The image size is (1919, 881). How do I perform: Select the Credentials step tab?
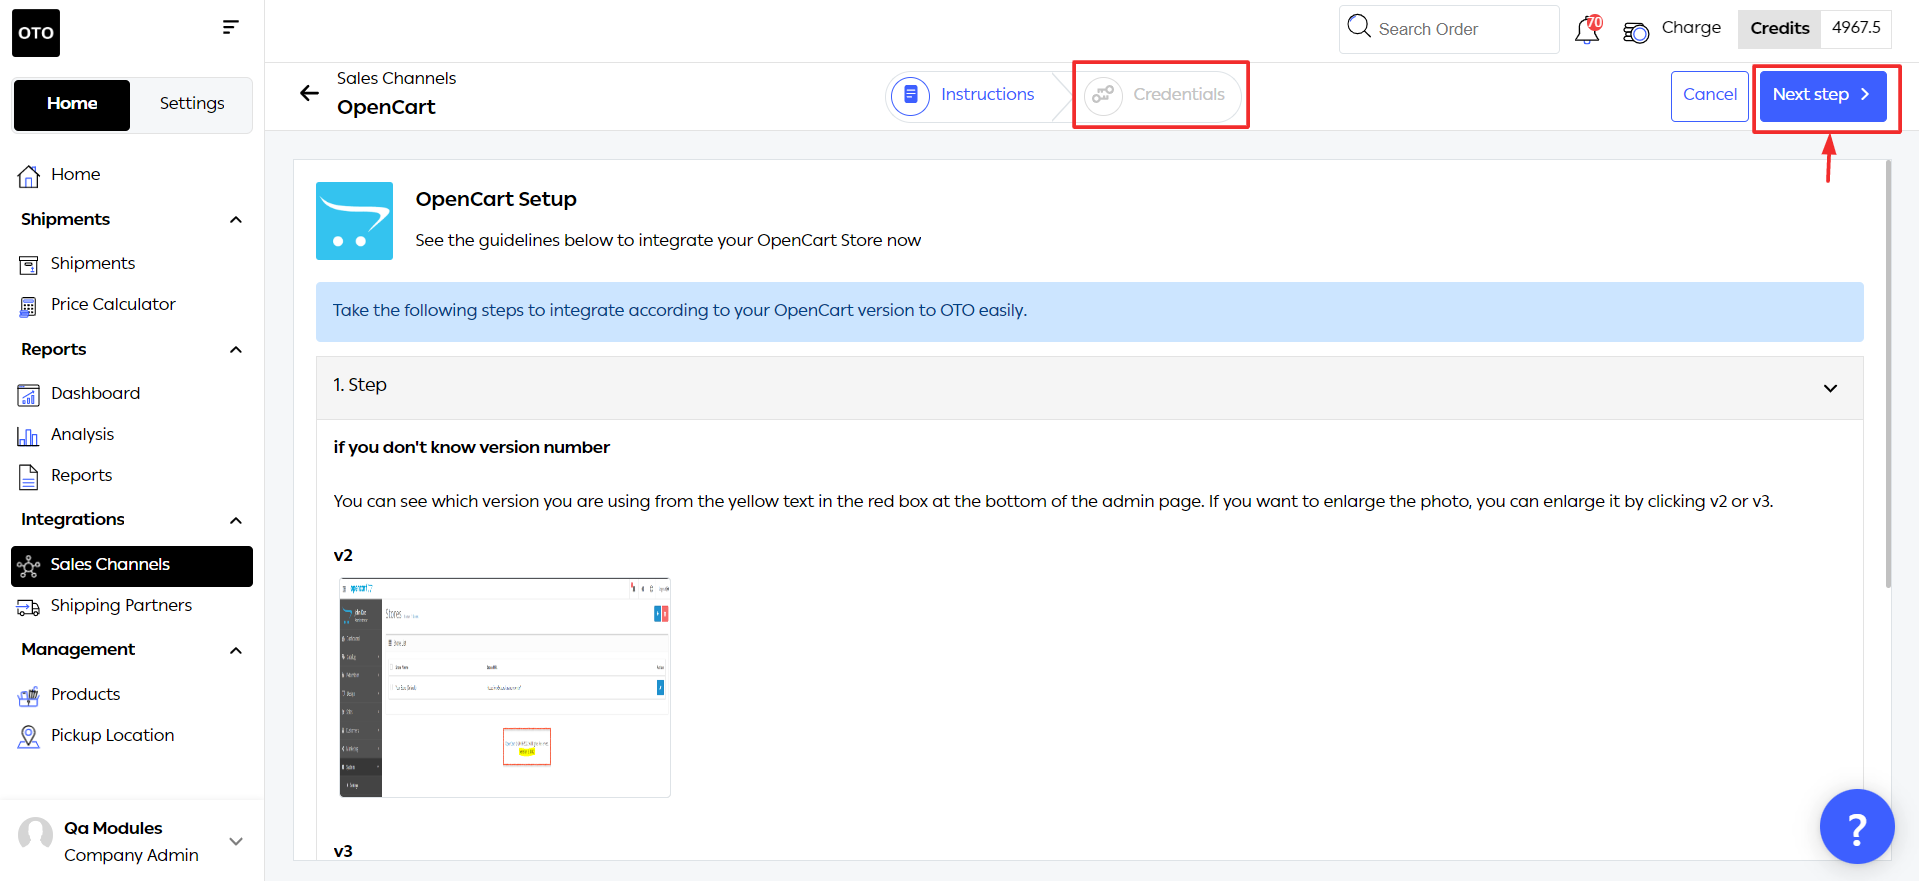coord(1161,95)
